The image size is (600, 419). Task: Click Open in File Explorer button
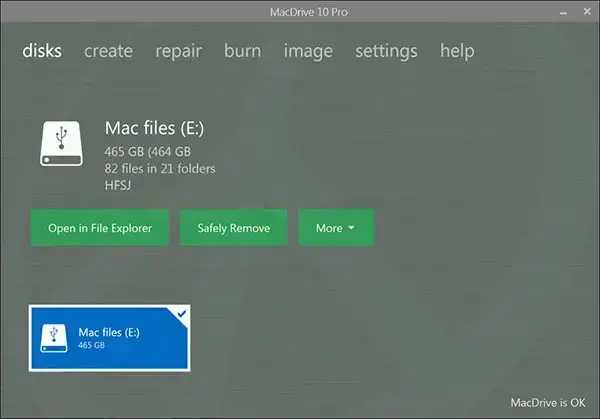click(100, 228)
